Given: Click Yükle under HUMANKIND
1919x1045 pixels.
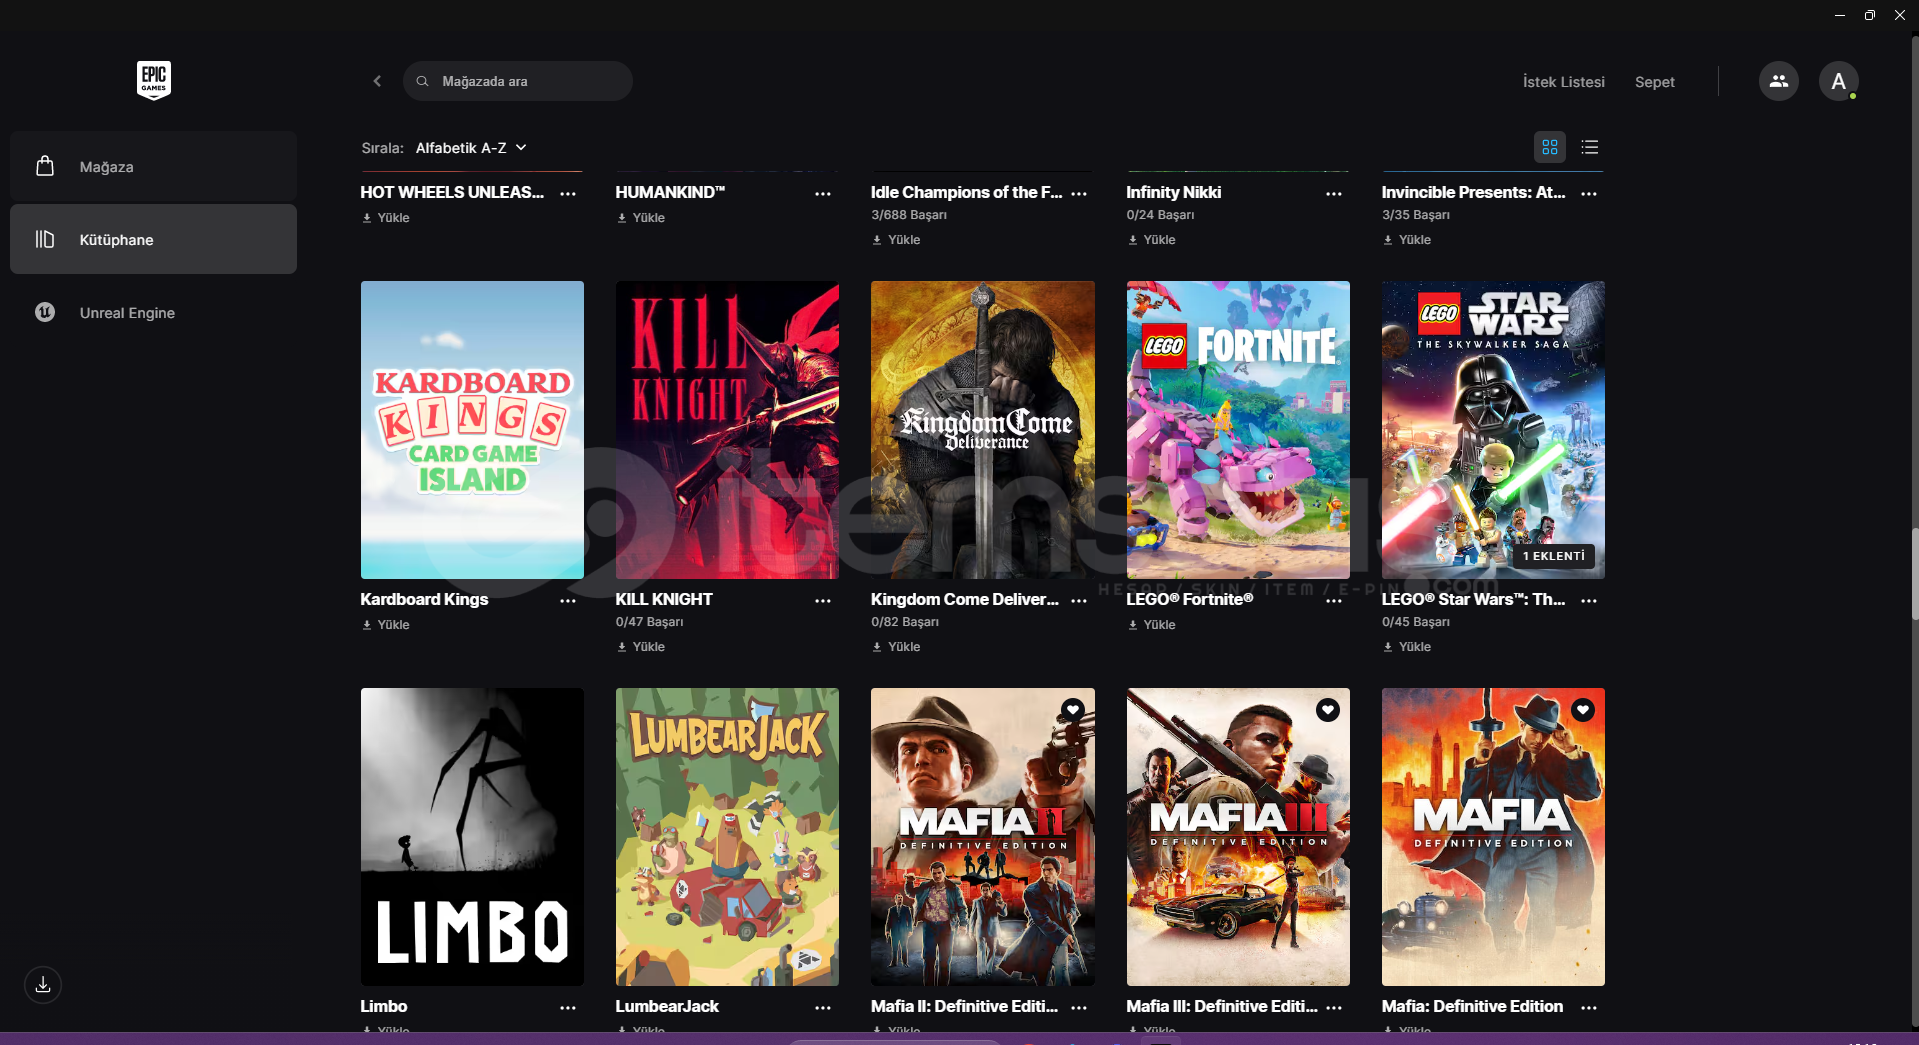Looking at the screenshot, I should pyautogui.click(x=641, y=218).
